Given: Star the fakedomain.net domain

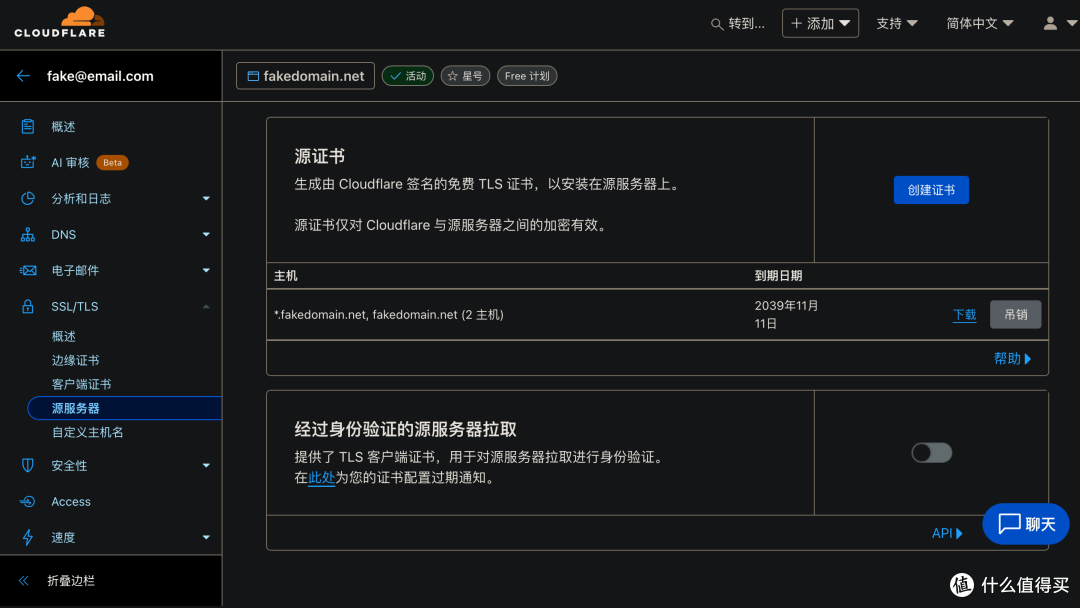Looking at the screenshot, I should 464,75.
